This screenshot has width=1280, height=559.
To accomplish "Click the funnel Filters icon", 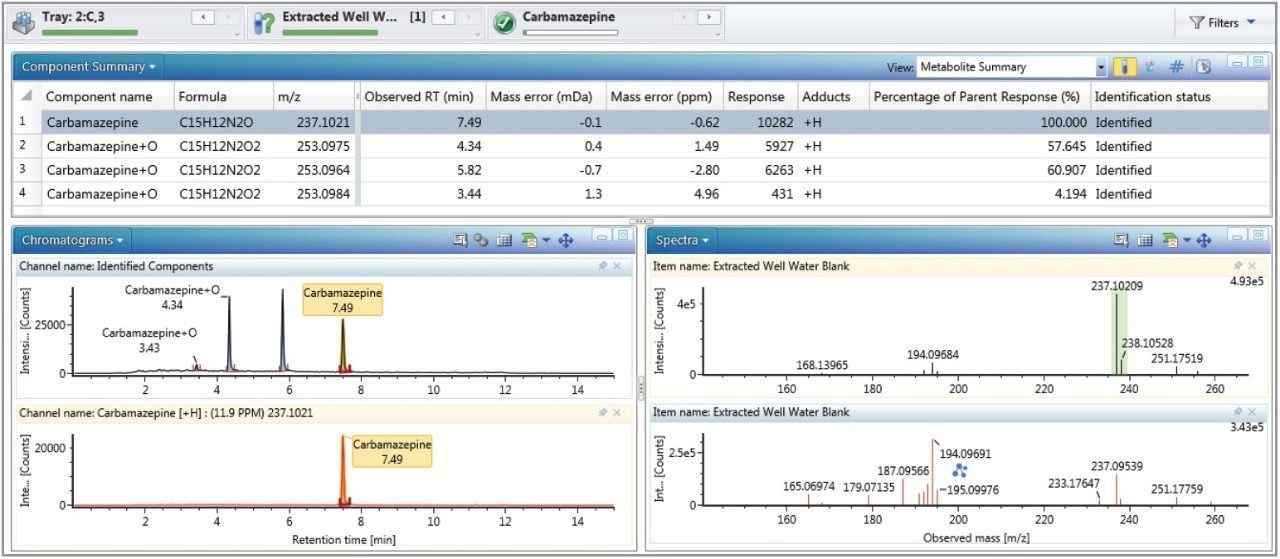I will (1197, 22).
